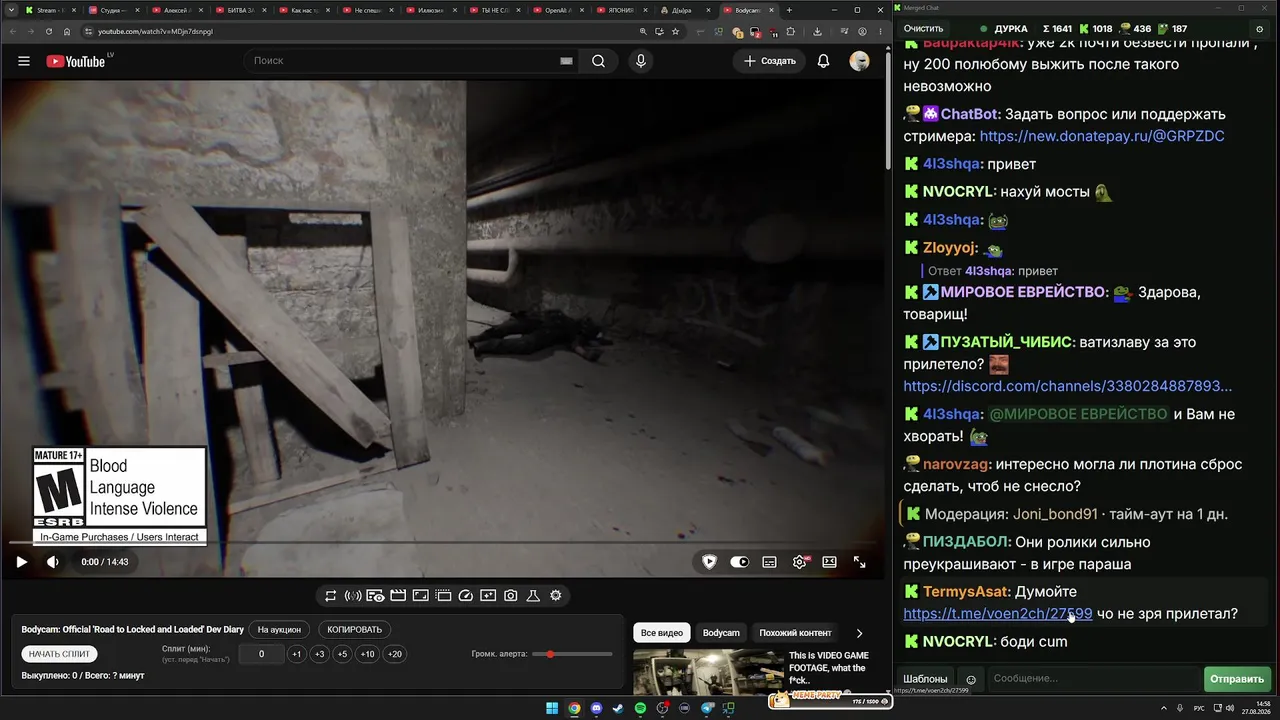This screenshot has width=1280, height=720.
Task: Toggle autoplay switch in the player
Action: [739, 562]
